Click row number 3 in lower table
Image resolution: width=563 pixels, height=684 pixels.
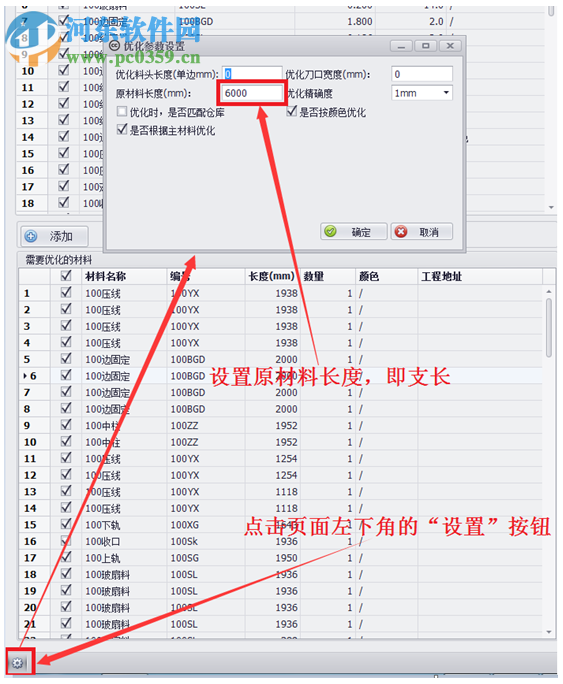[27, 326]
